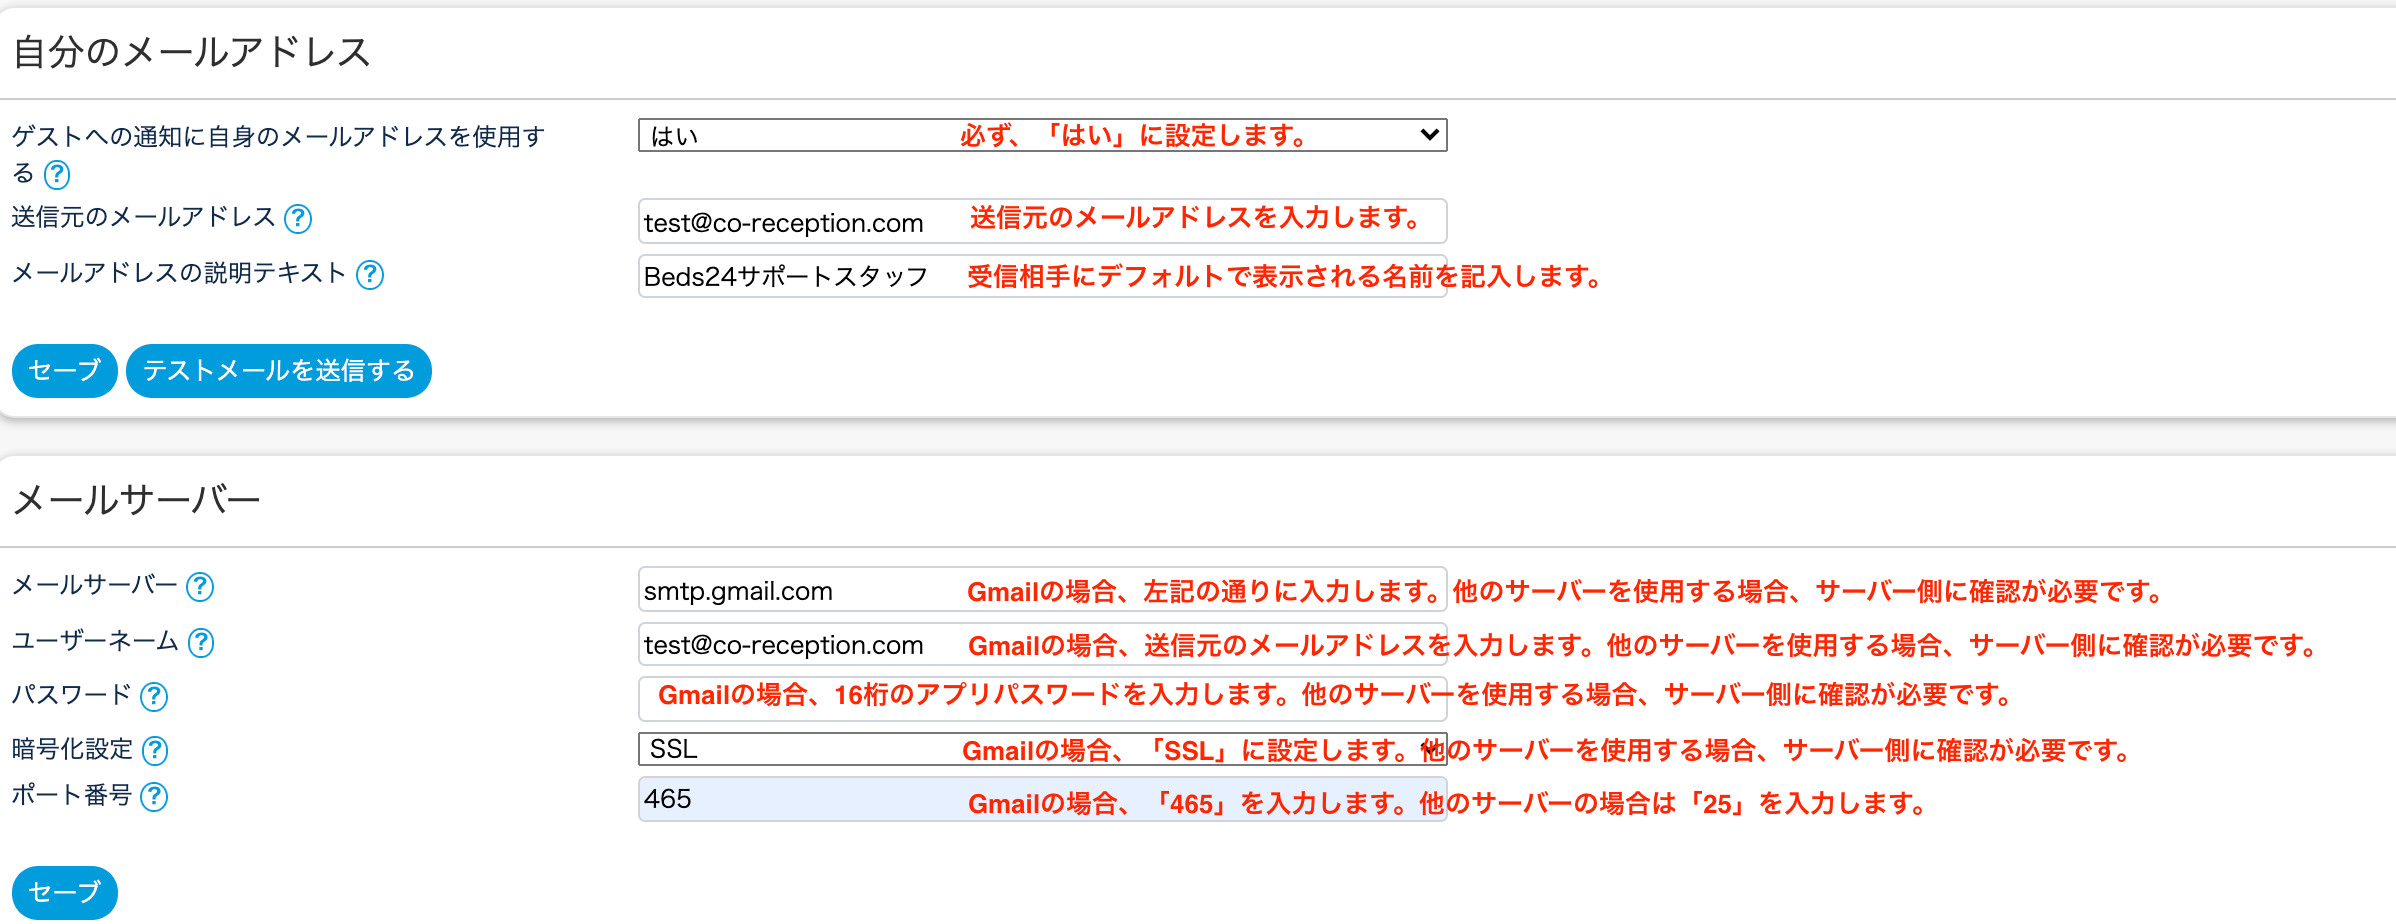This screenshot has width=2396, height=924.
Task: Show help for メールアドレスの説明テキスト
Action: (x=370, y=275)
